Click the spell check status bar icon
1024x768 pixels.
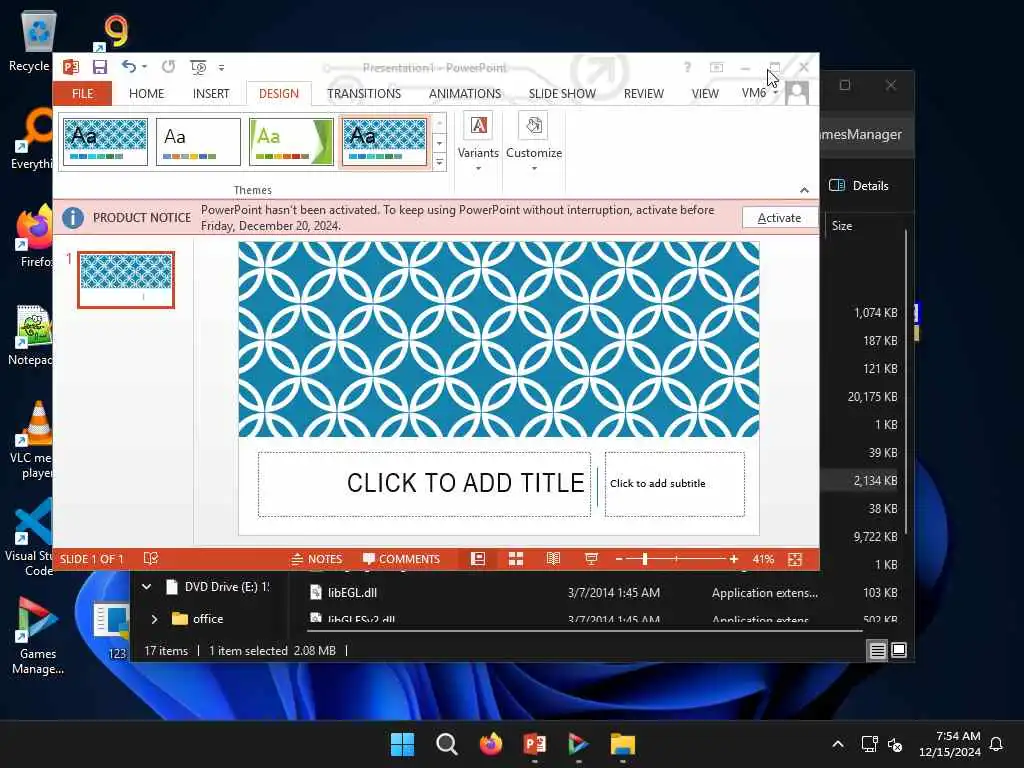click(x=151, y=559)
